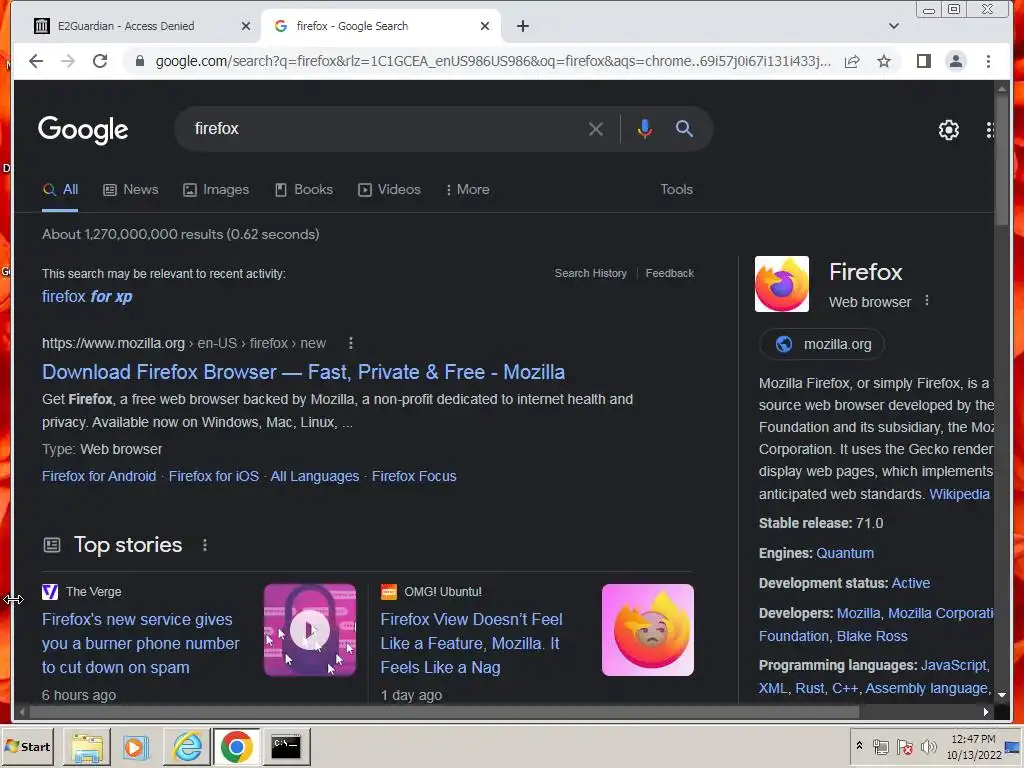Open The Verge burner phone story
The width and height of the screenshot is (1024, 768).
coord(140,643)
